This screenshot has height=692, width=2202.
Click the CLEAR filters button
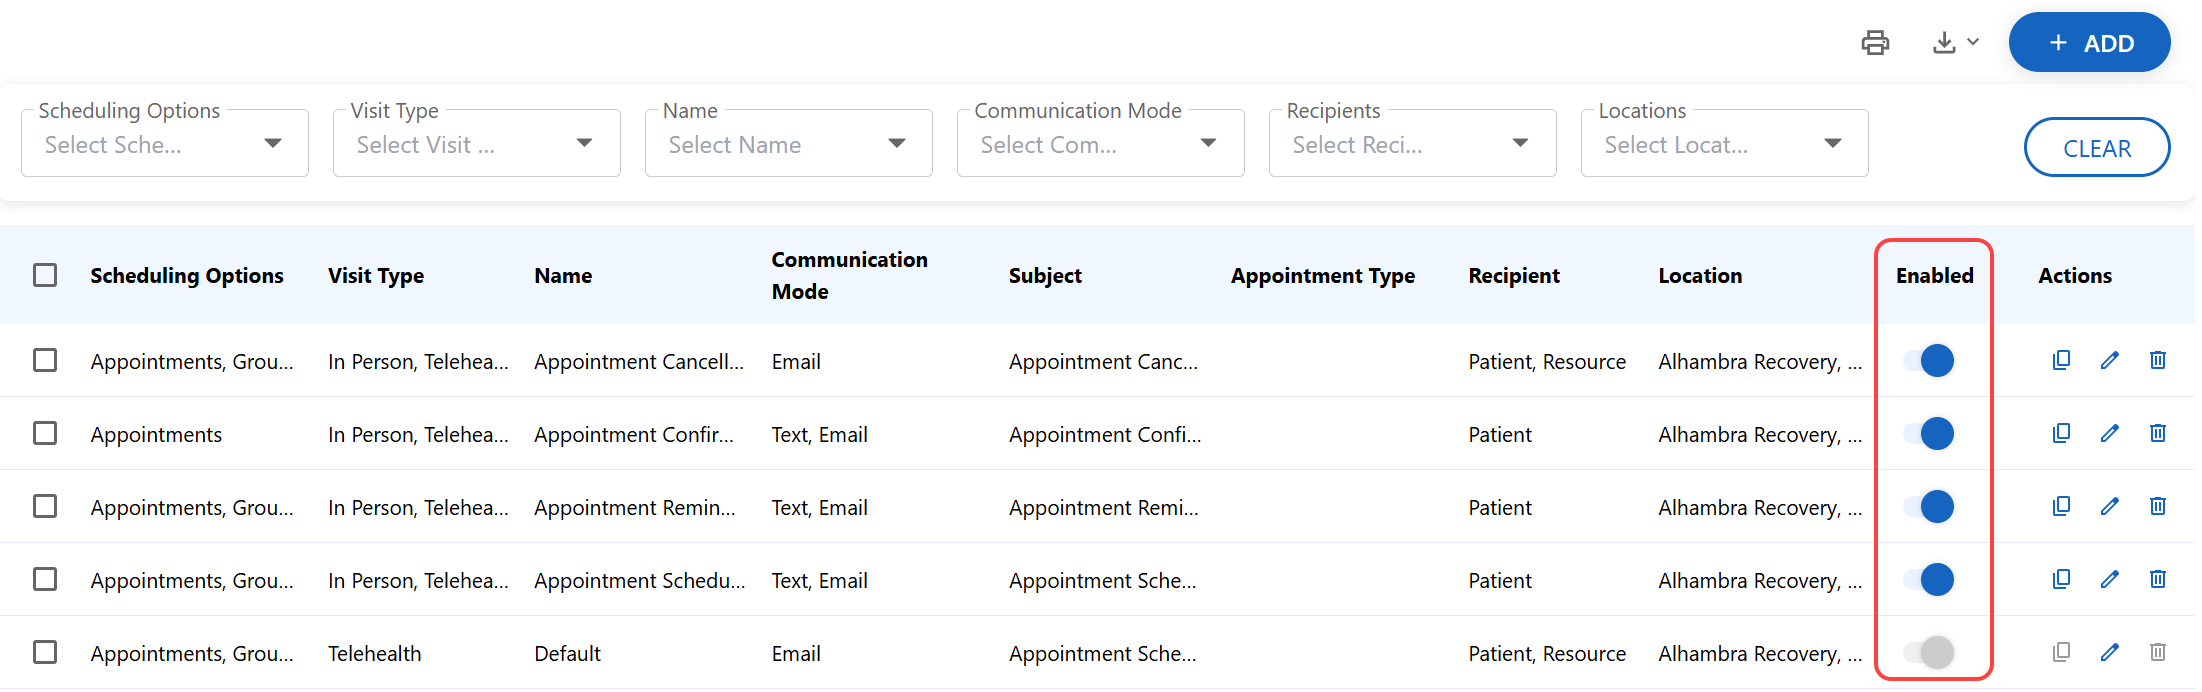[x=2096, y=148]
